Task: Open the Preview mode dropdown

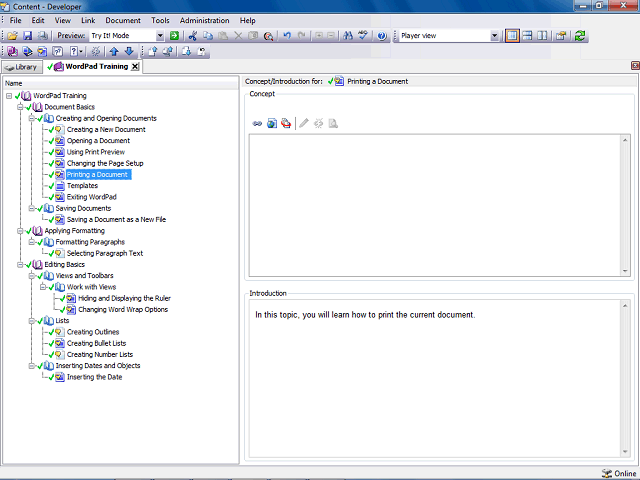Action: [x=160, y=36]
